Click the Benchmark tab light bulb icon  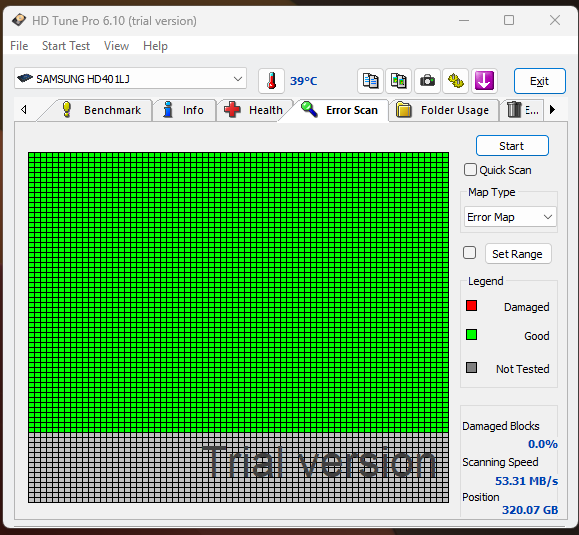coord(66,110)
